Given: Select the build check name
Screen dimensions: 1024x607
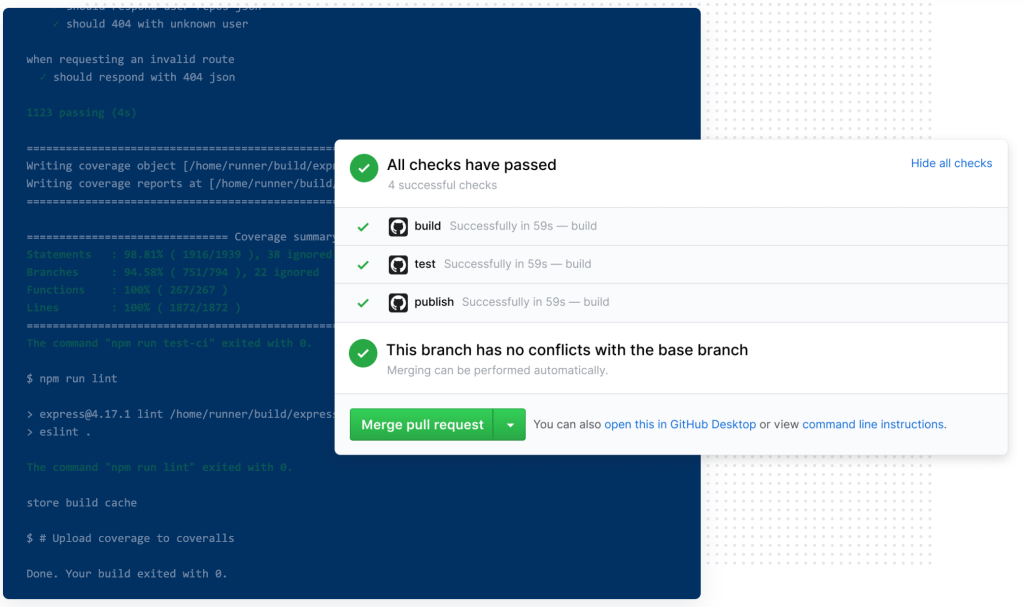Looking at the screenshot, I should [428, 226].
